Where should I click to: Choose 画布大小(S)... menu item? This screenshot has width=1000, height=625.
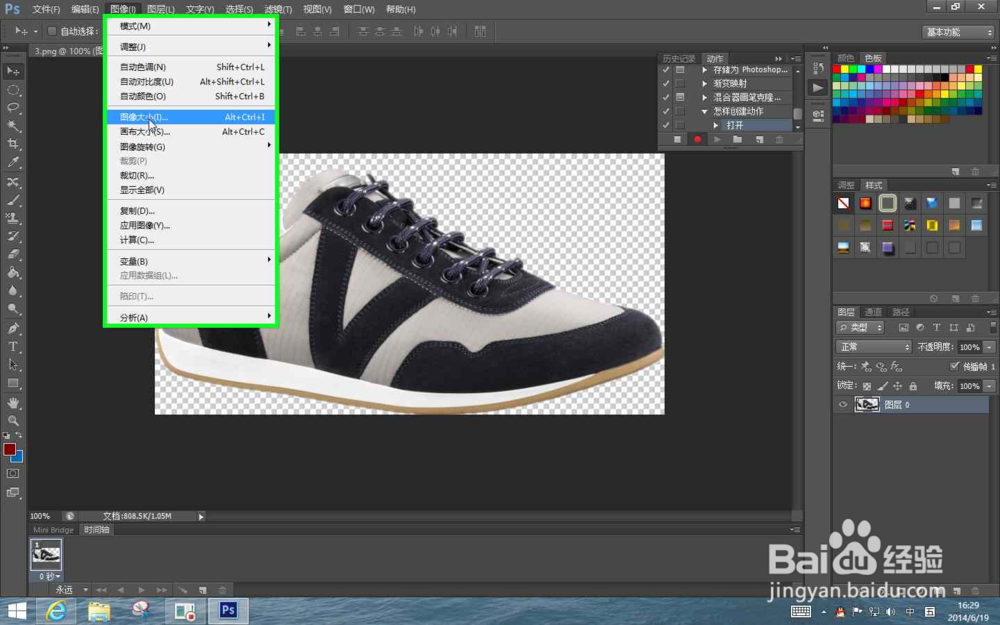(x=191, y=132)
